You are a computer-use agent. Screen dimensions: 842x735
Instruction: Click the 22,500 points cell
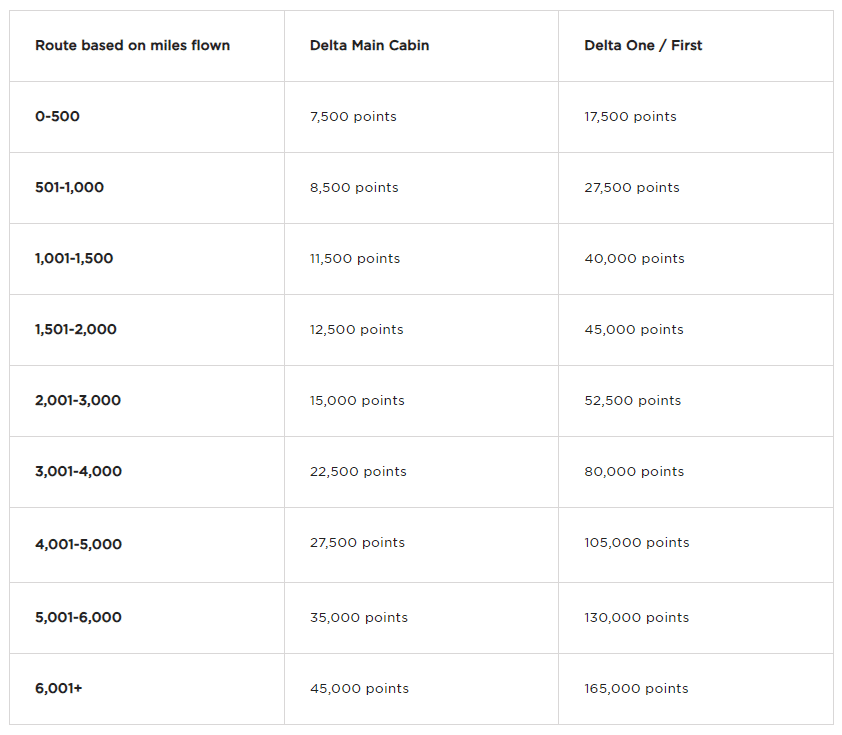coord(358,471)
